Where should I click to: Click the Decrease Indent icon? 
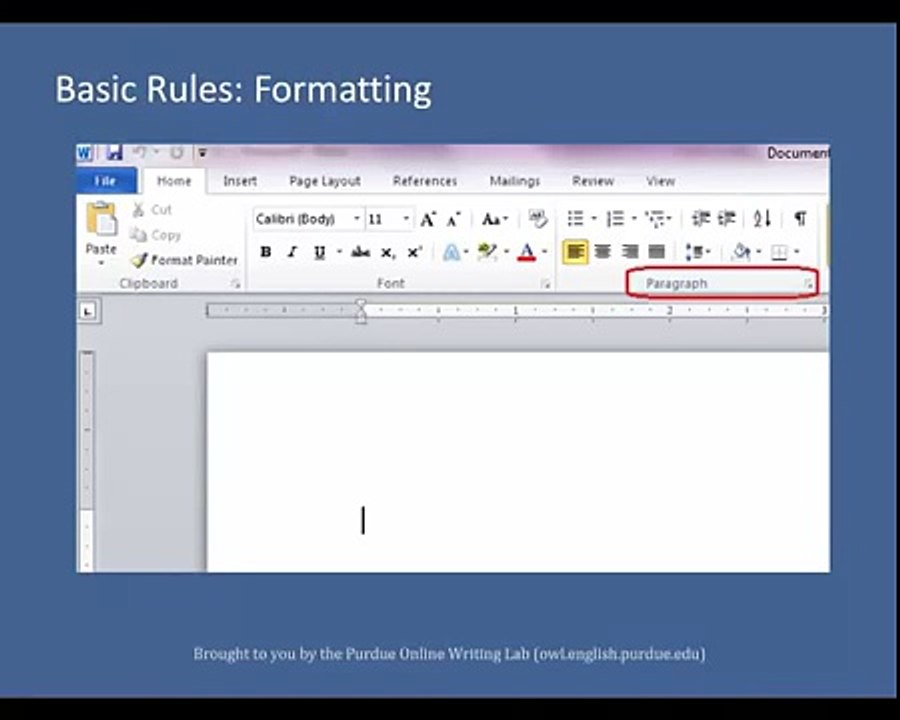(700, 219)
